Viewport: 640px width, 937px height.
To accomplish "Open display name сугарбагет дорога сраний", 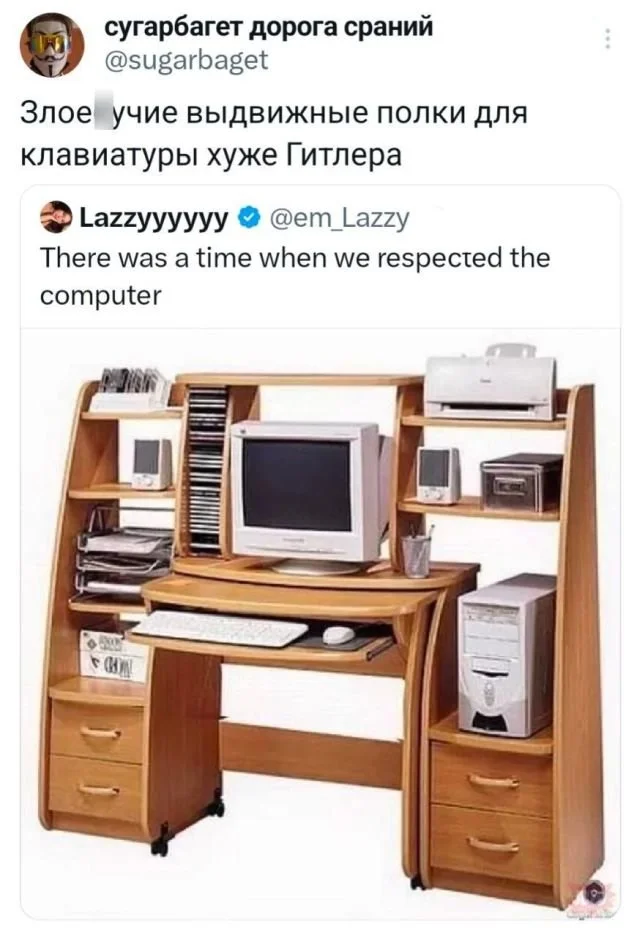I will pos(269,27).
